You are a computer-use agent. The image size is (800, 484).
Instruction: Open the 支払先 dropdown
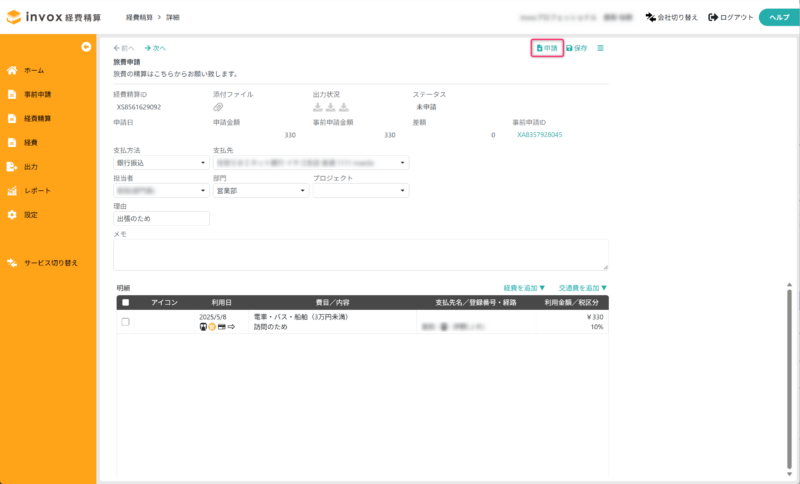[311, 163]
